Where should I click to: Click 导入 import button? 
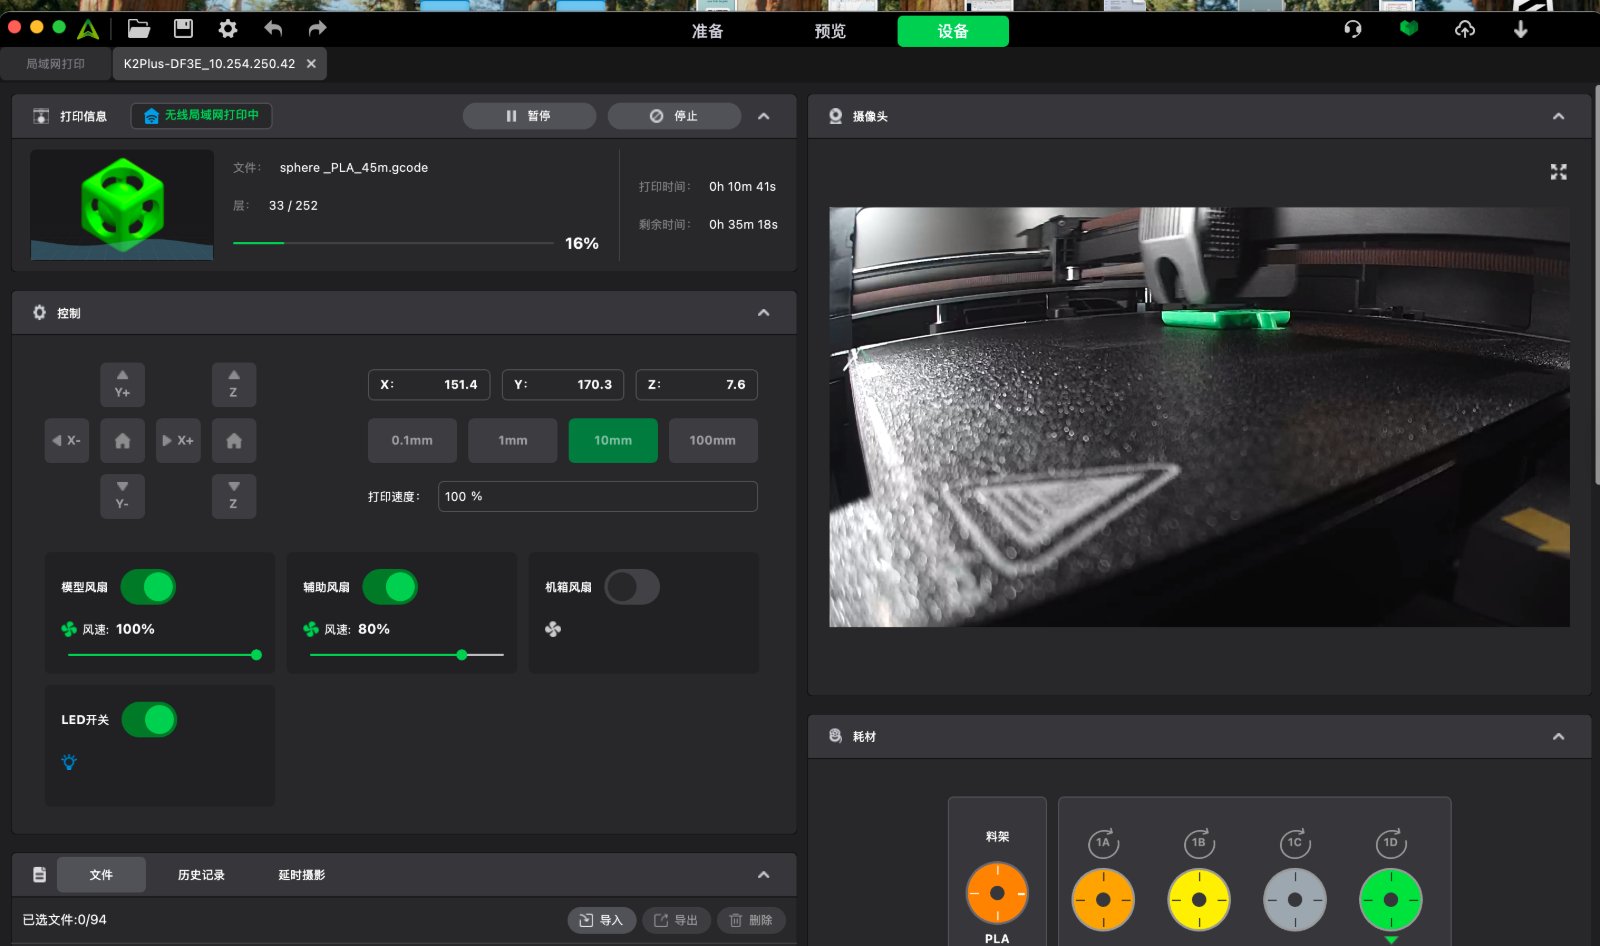601,920
